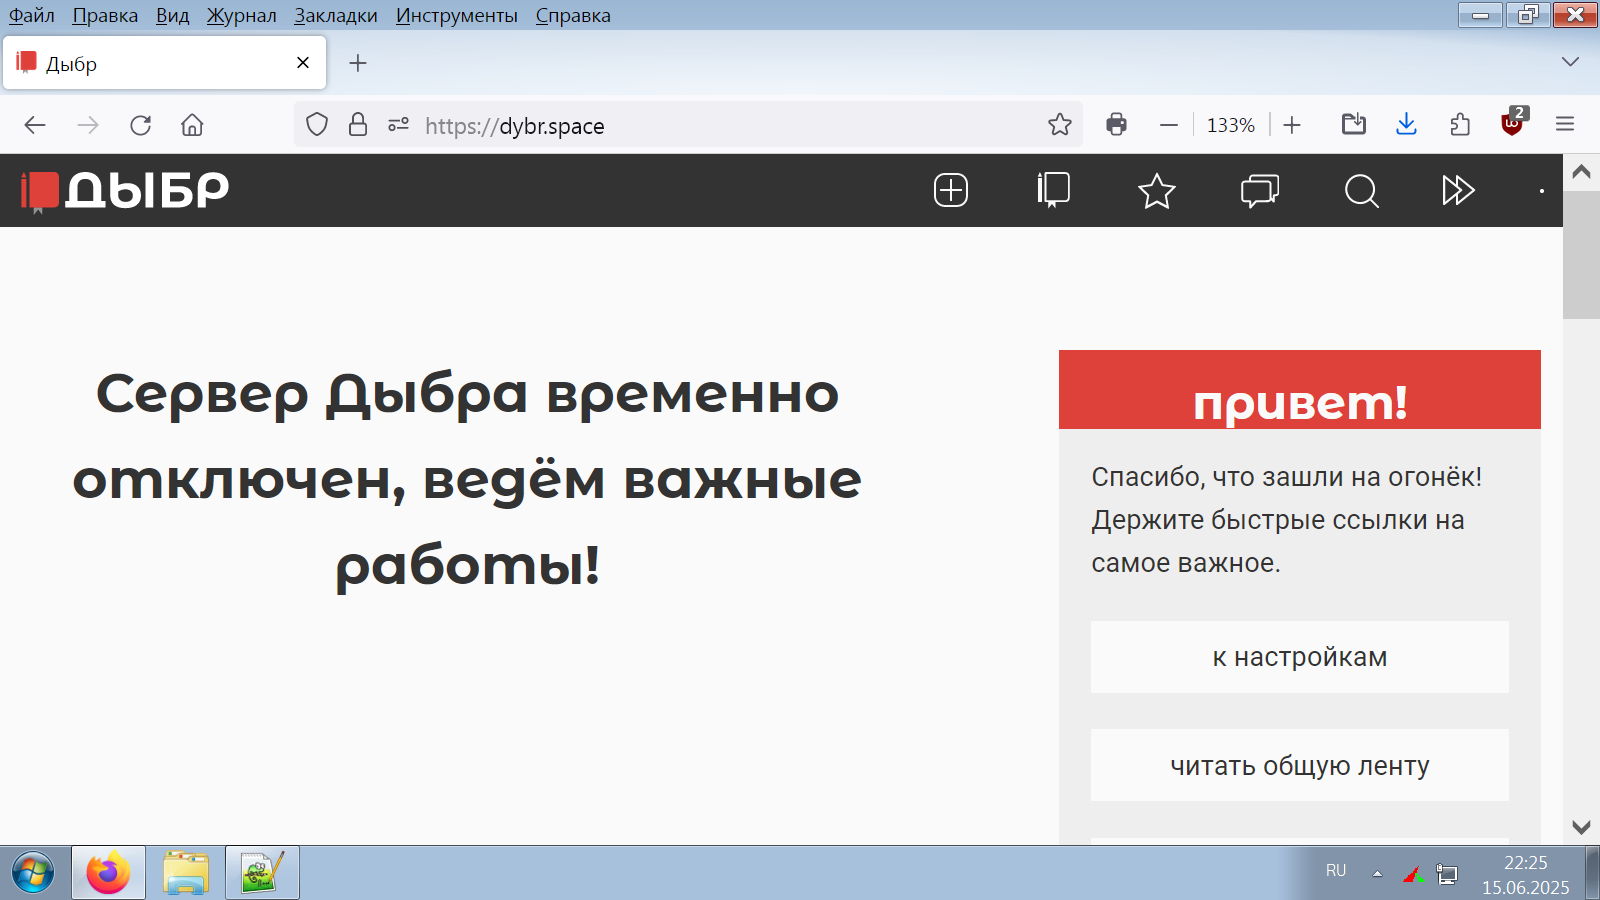
Task: Click the small dot icon in the header
Action: [1542, 190]
